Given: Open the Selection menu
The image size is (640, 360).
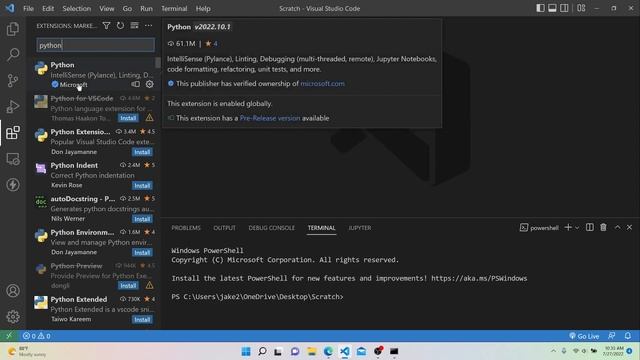Looking at the screenshot, I should click(x=76, y=9).
